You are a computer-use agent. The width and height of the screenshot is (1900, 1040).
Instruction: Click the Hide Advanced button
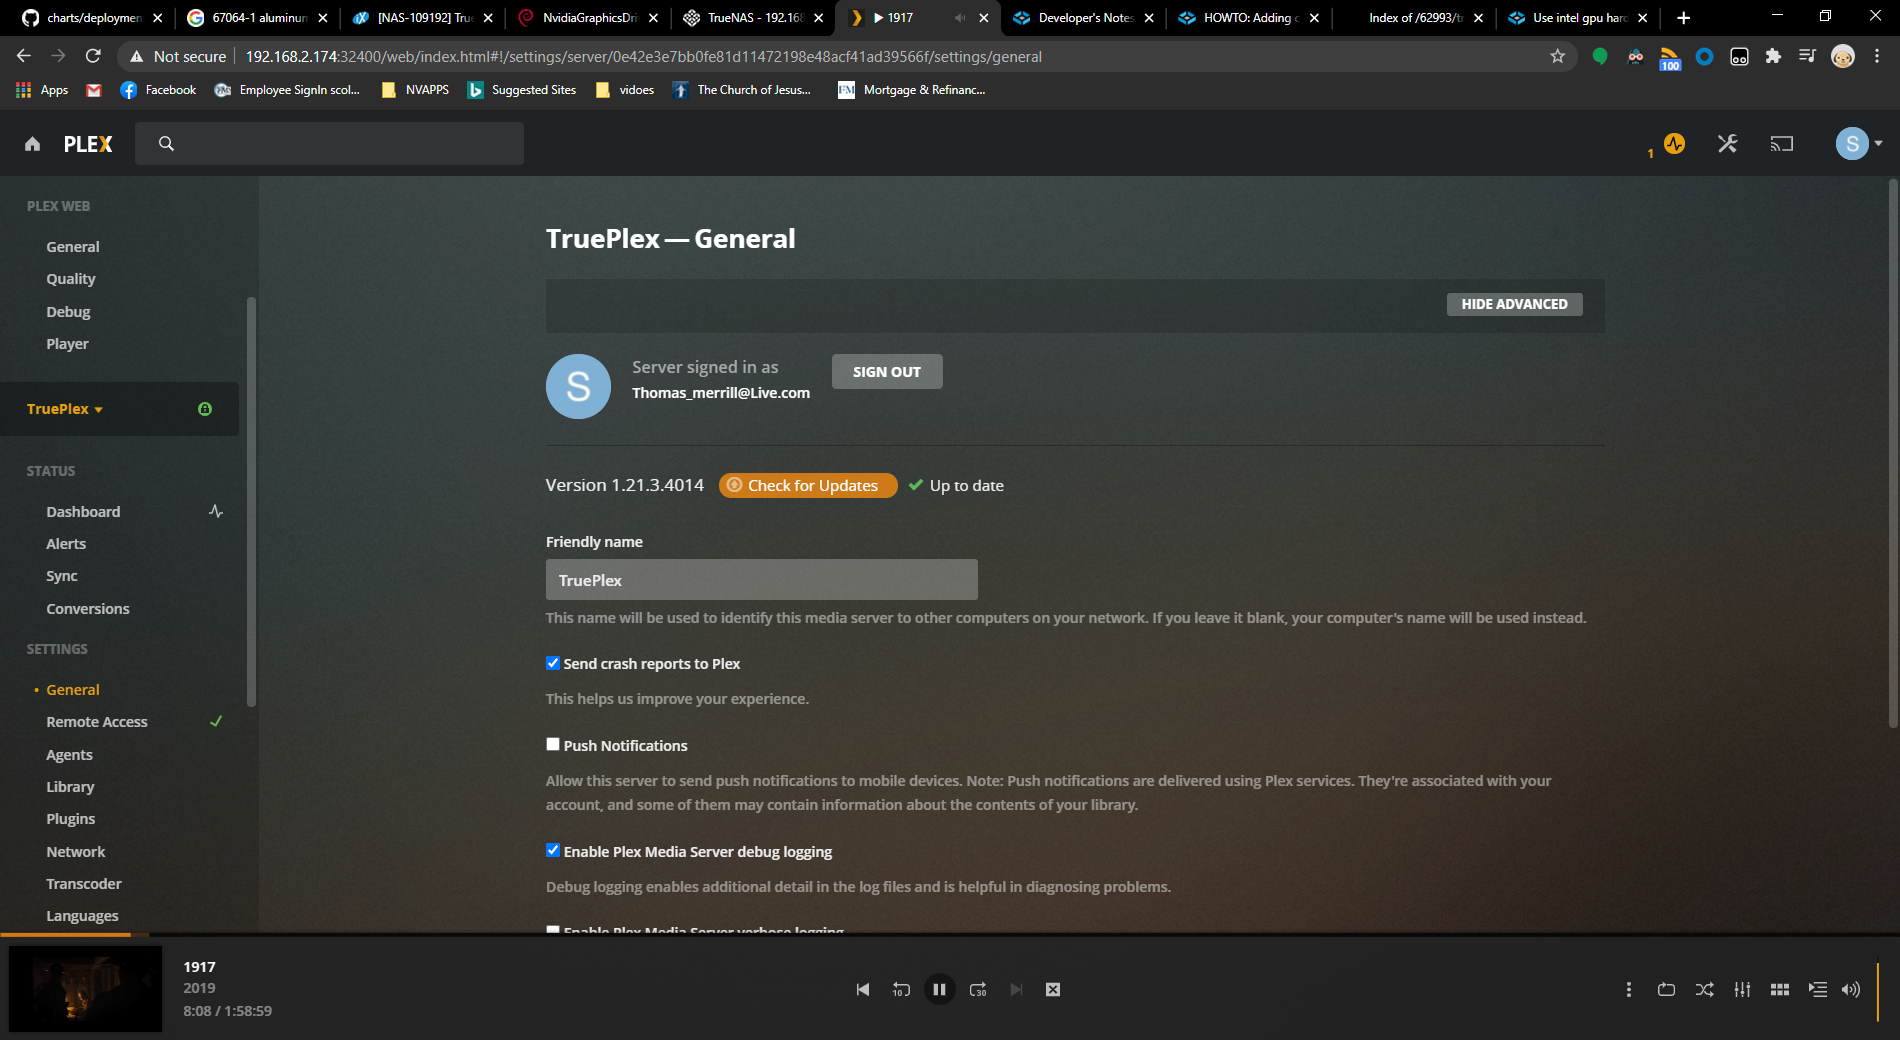point(1514,304)
